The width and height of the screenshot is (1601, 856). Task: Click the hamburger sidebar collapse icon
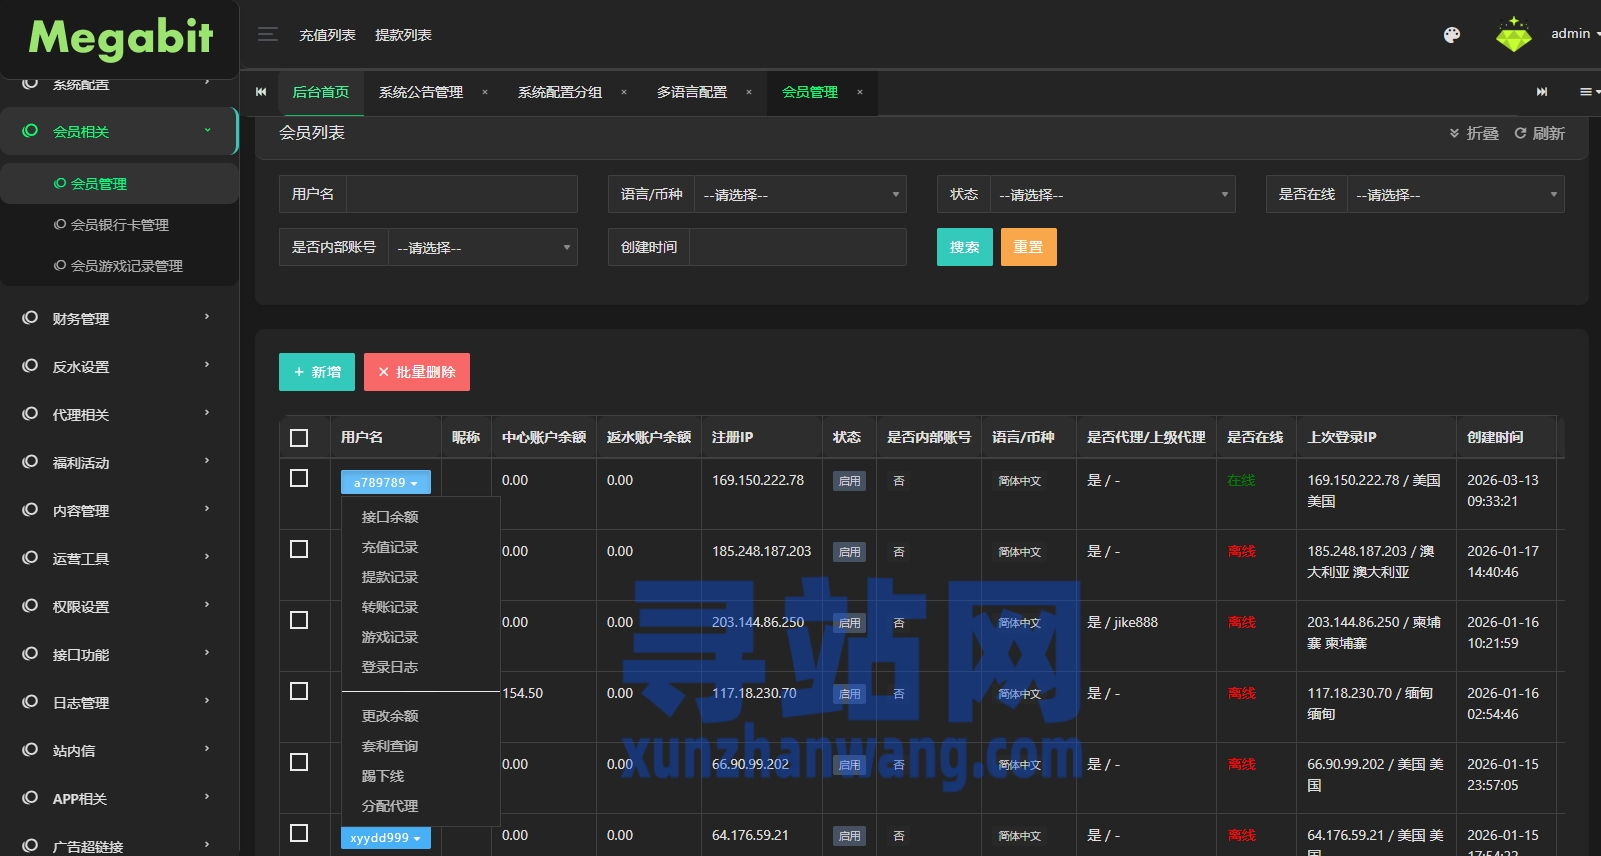[267, 35]
